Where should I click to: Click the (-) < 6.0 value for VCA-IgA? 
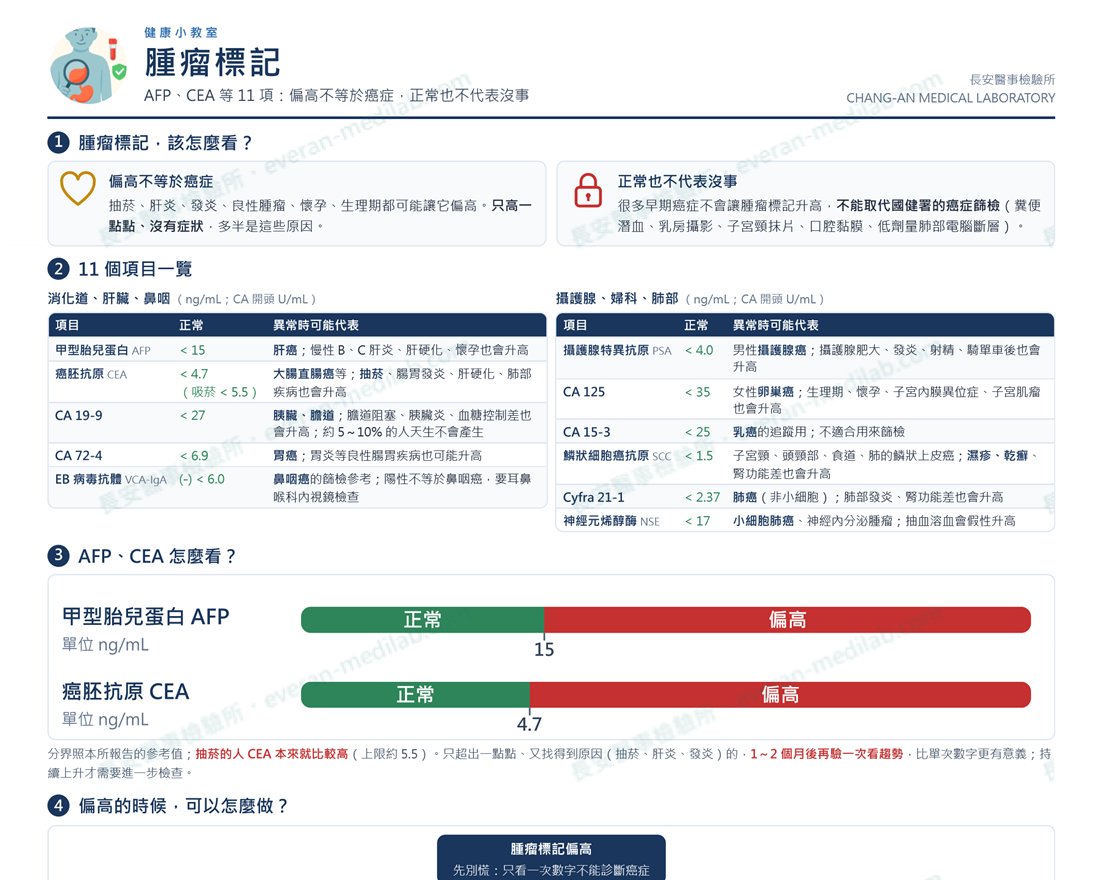202,479
